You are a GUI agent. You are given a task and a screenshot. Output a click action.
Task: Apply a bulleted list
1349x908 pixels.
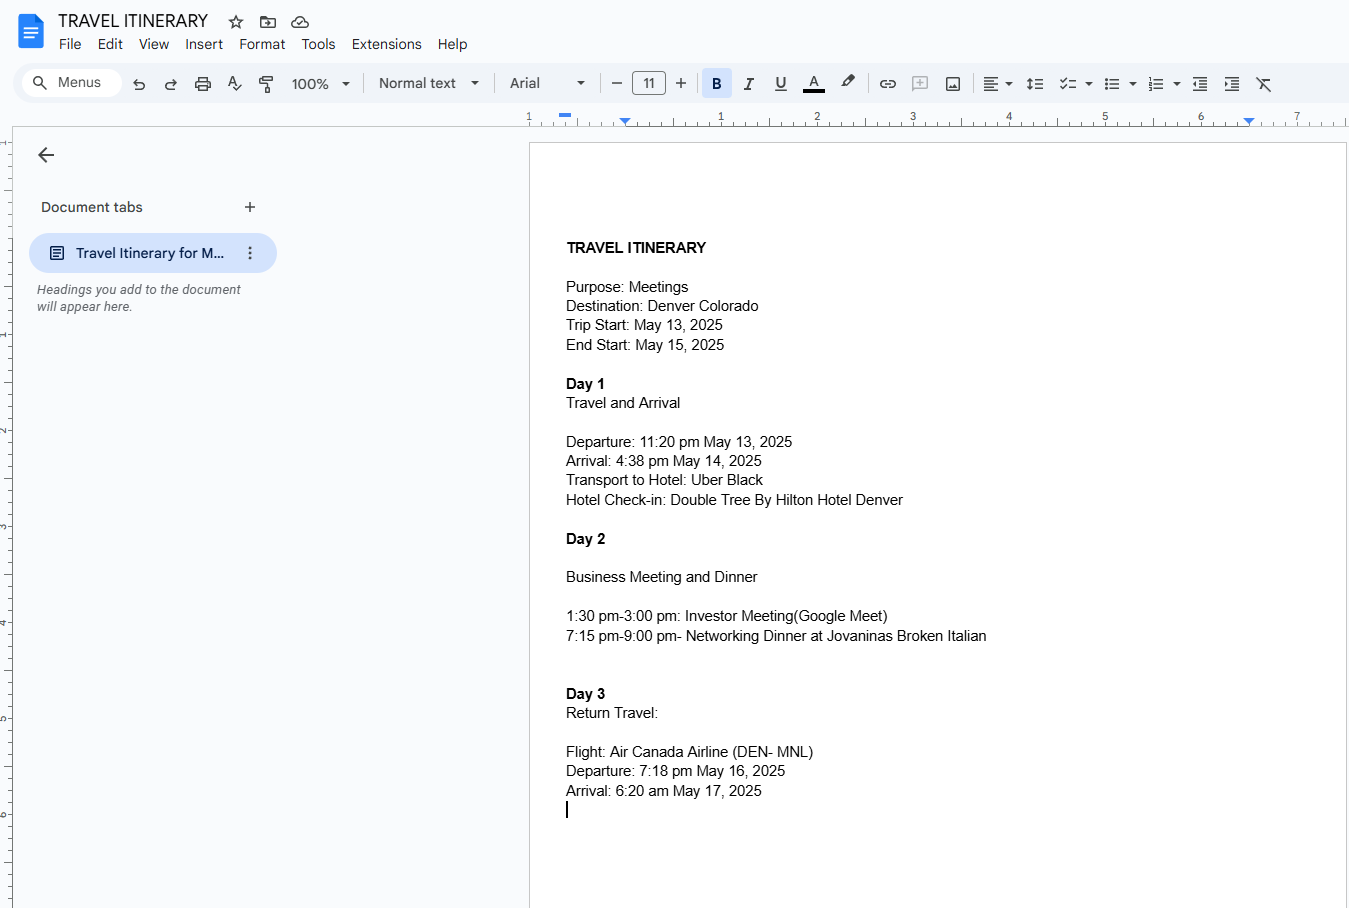(1112, 84)
